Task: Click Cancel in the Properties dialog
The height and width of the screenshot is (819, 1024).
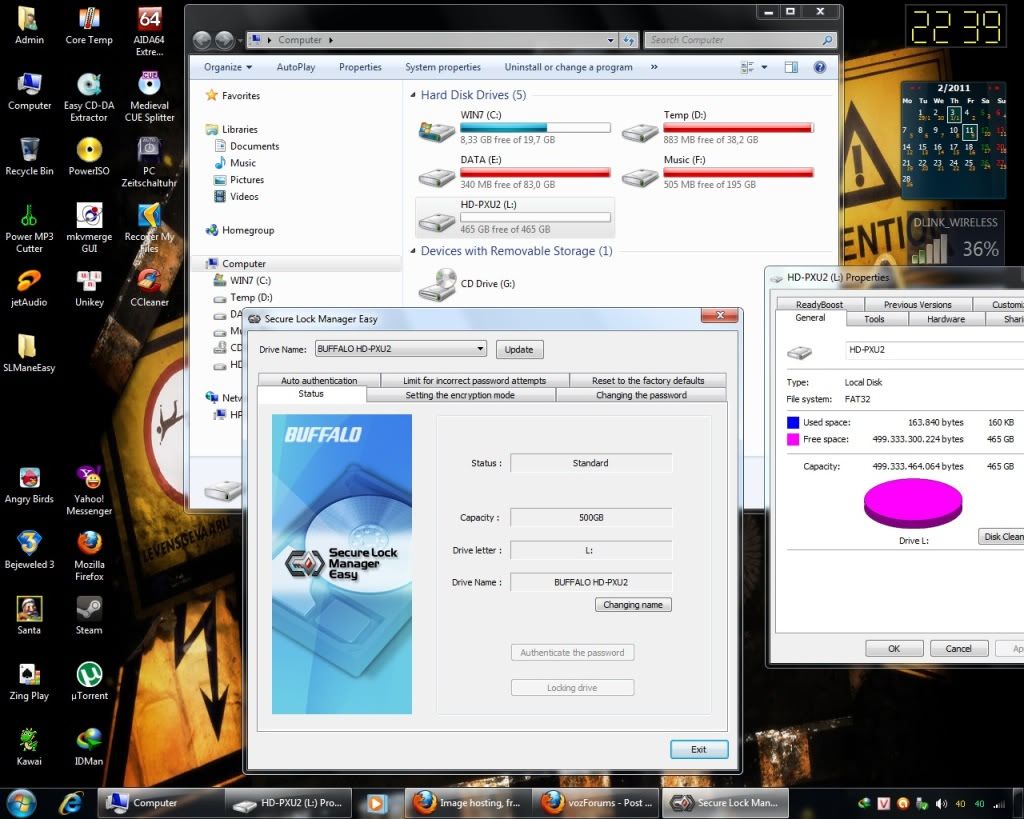Action: coord(958,649)
